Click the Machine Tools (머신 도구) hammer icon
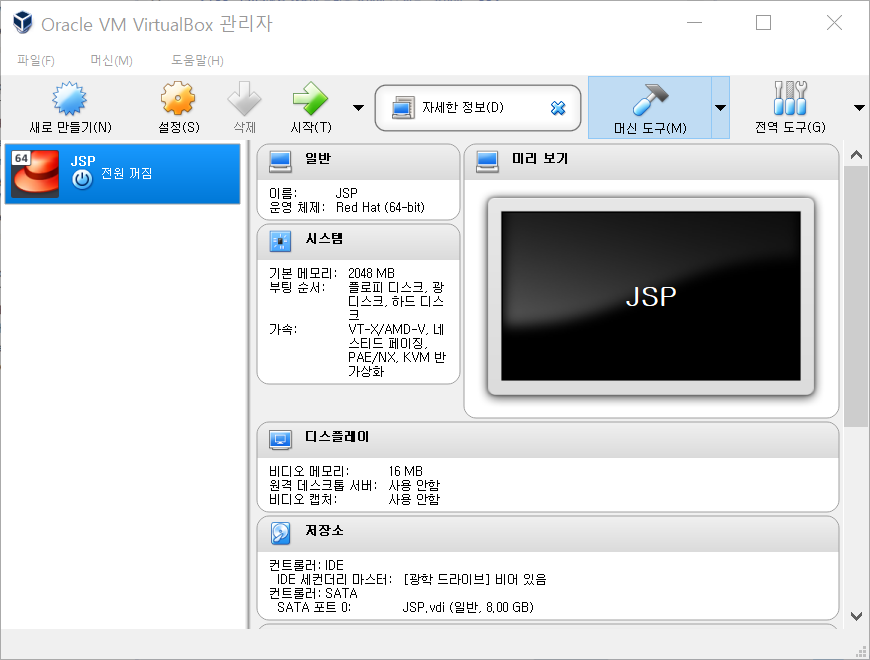 click(x=650, y=99)
